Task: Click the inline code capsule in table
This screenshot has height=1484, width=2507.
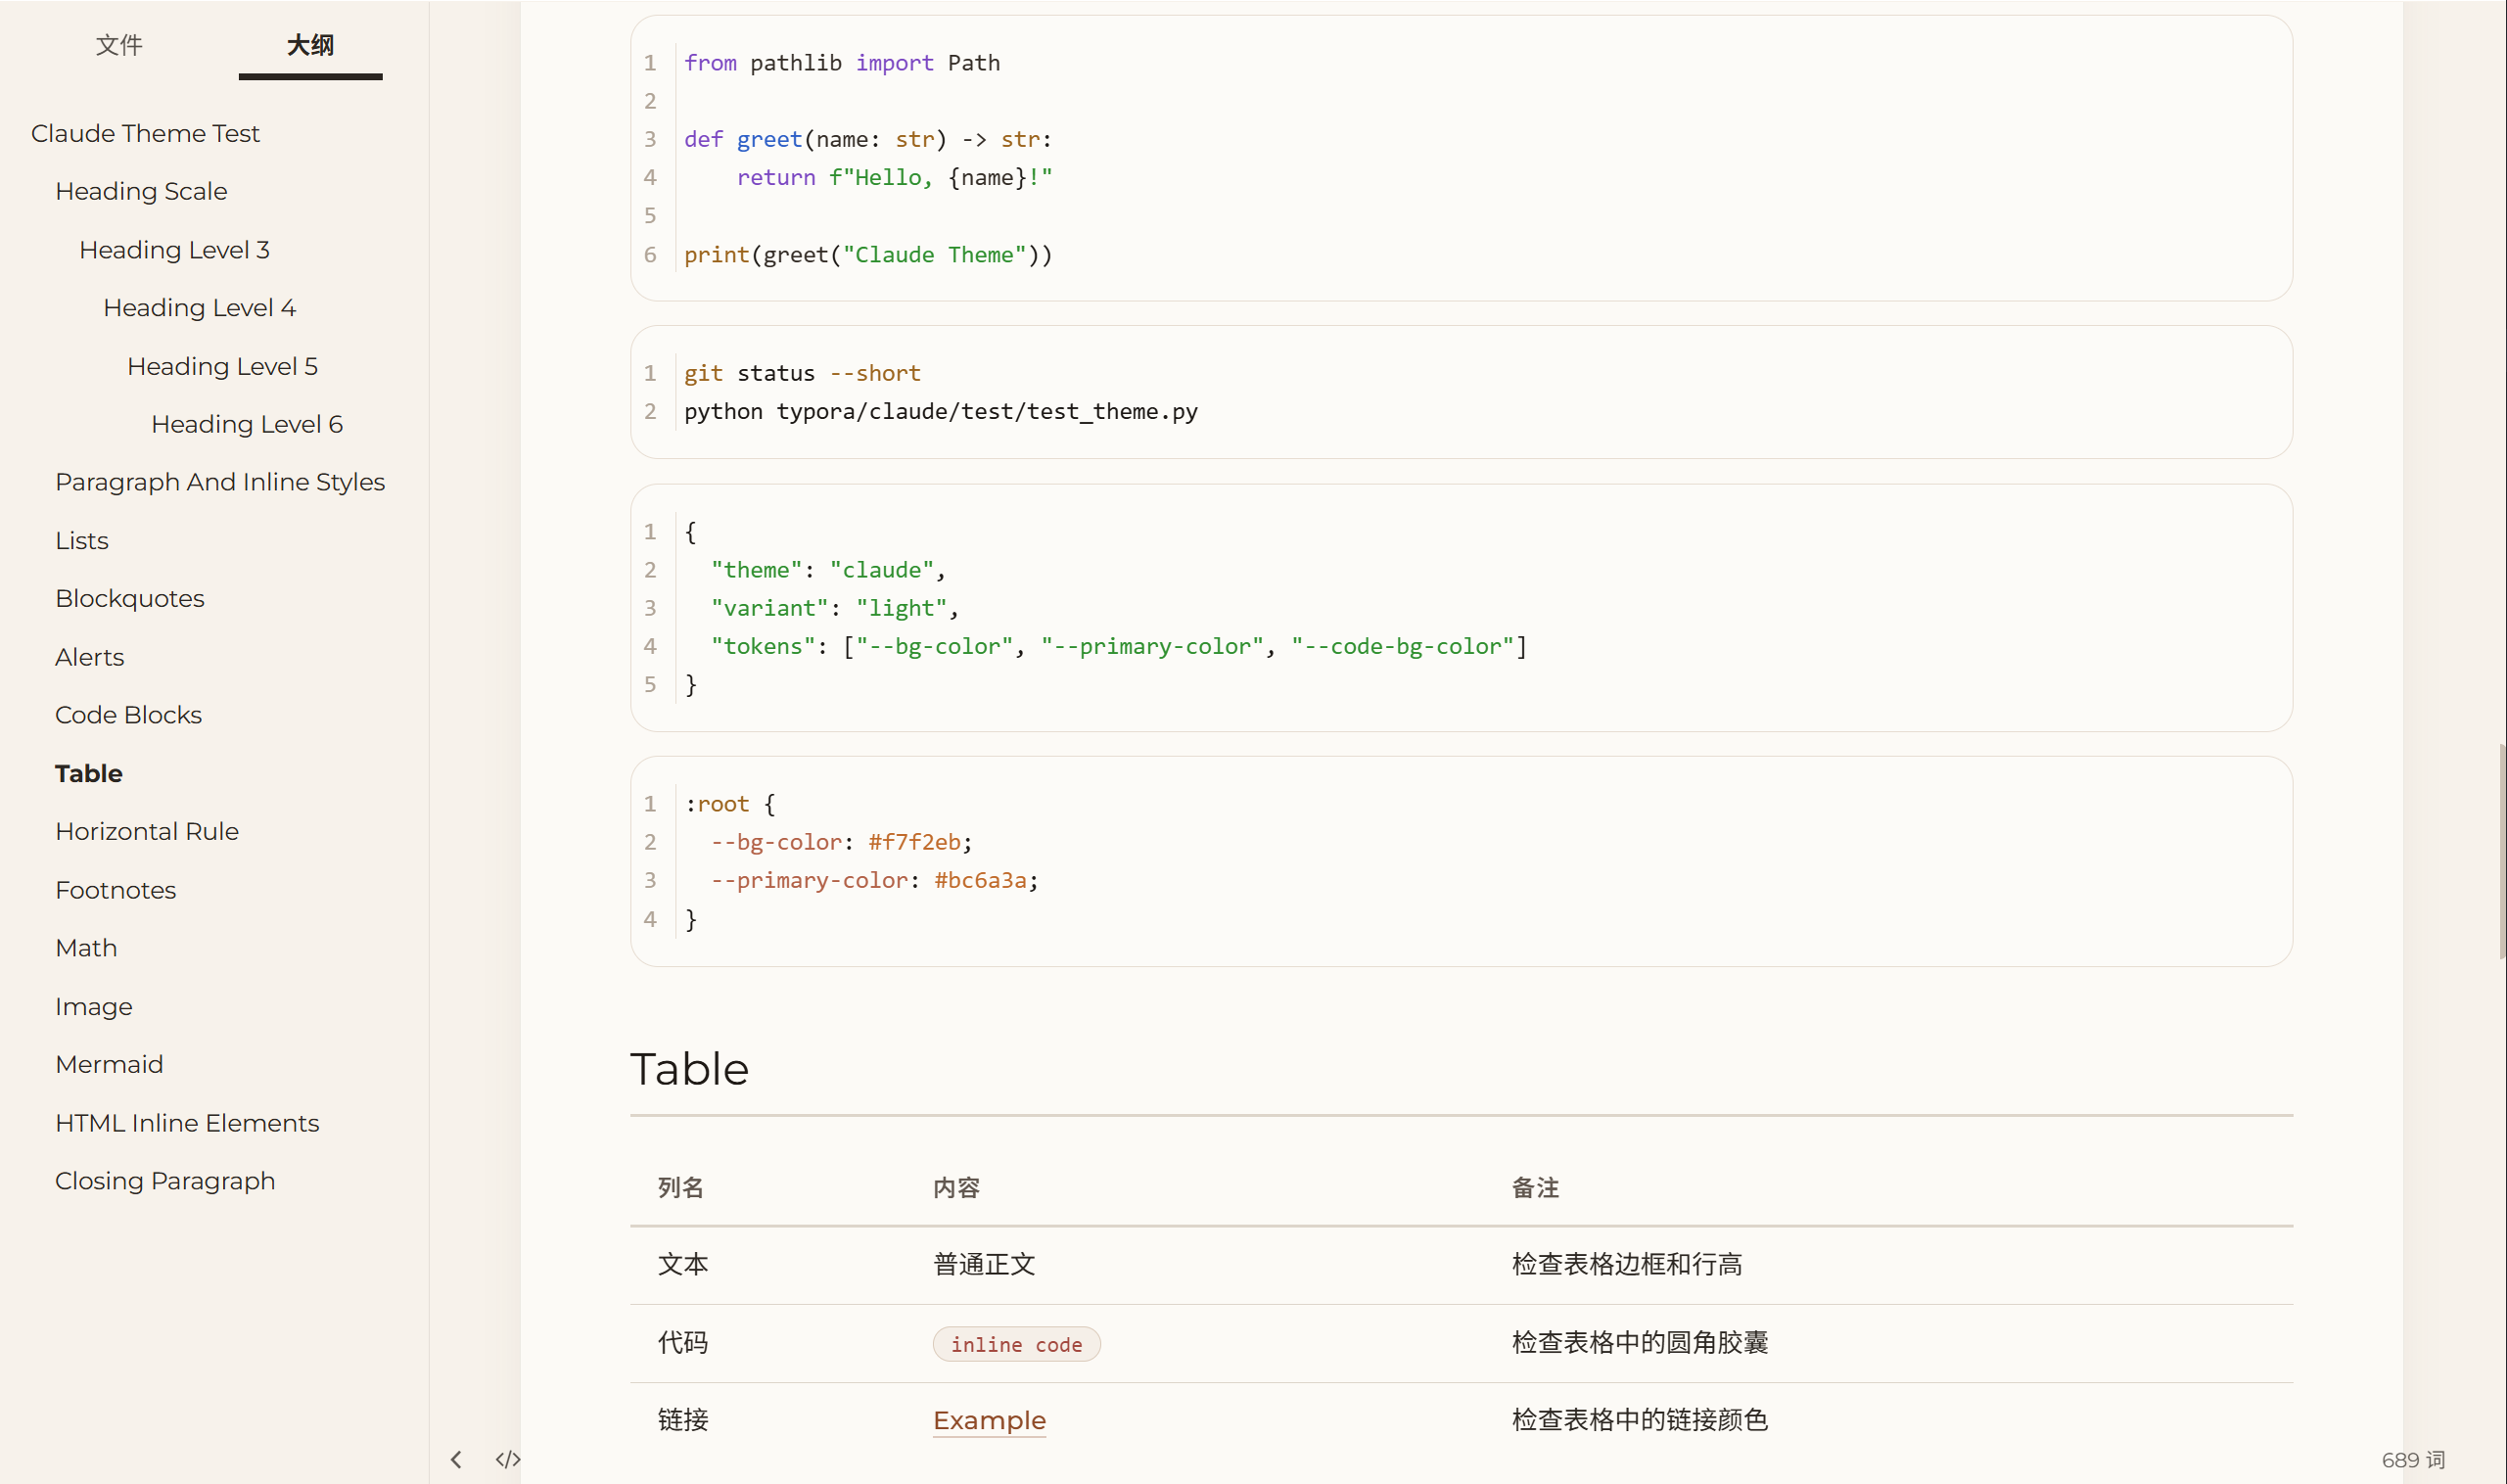Action: 1015,1344
